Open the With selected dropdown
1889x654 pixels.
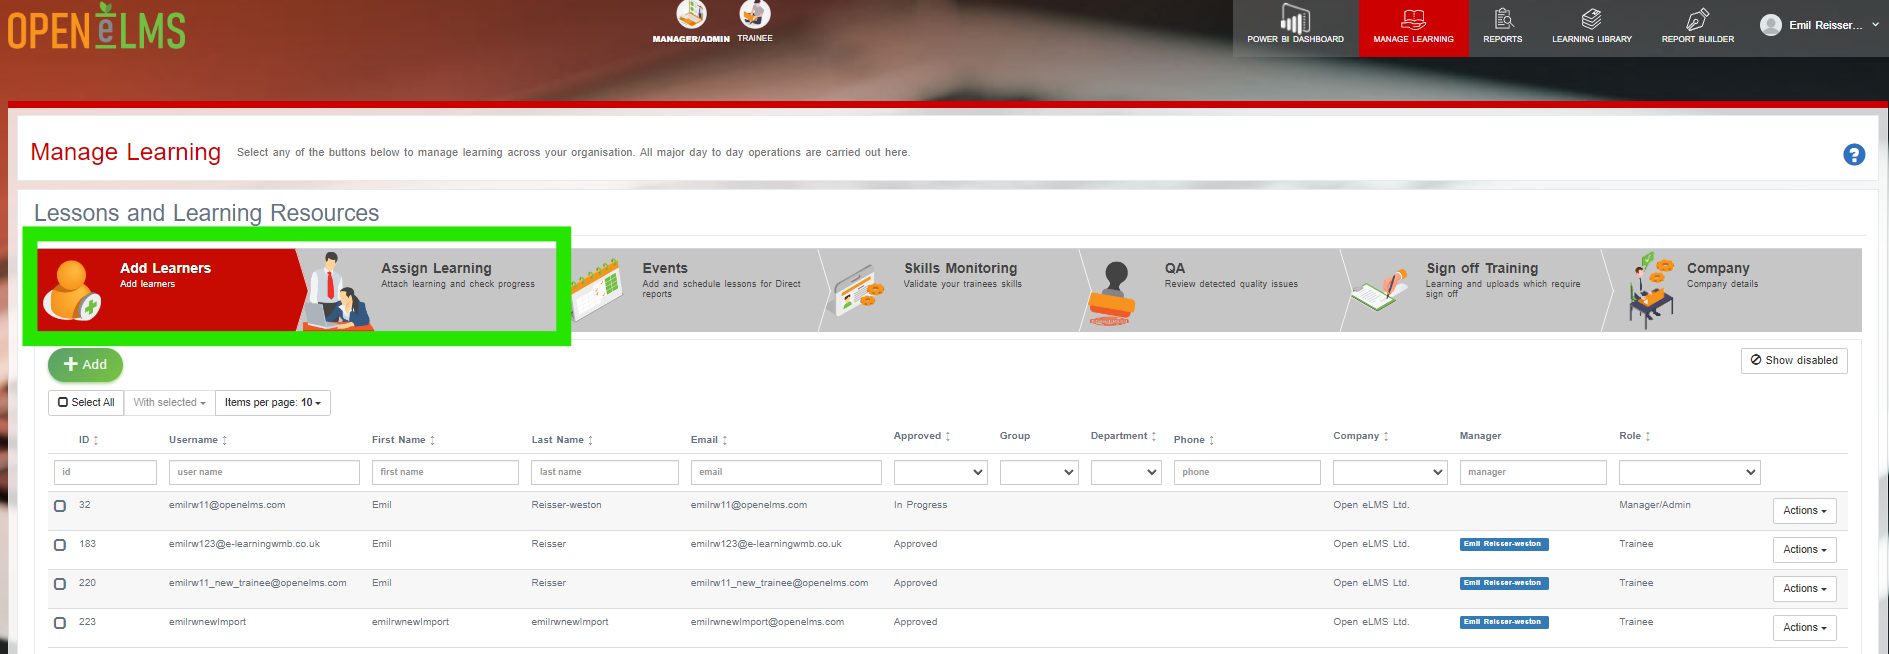pyautogui.click(x=169, y=402)
